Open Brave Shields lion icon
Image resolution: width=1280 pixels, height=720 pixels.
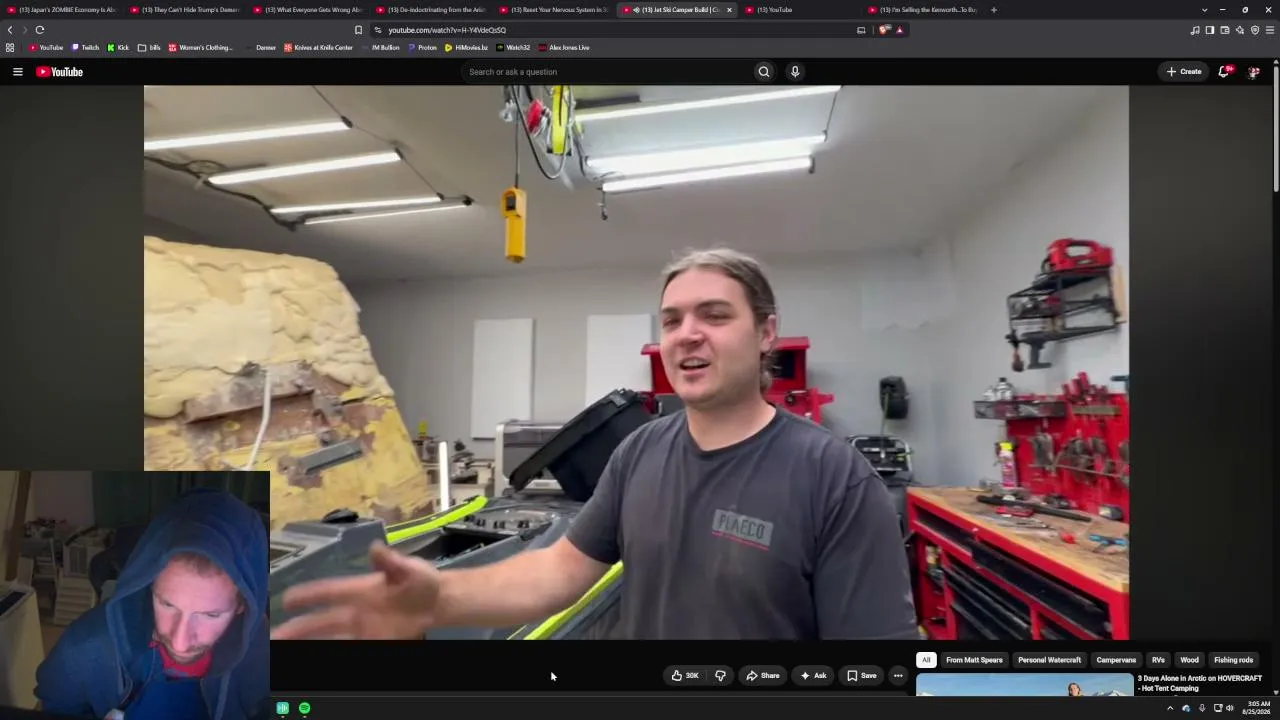tap(885, 30)
